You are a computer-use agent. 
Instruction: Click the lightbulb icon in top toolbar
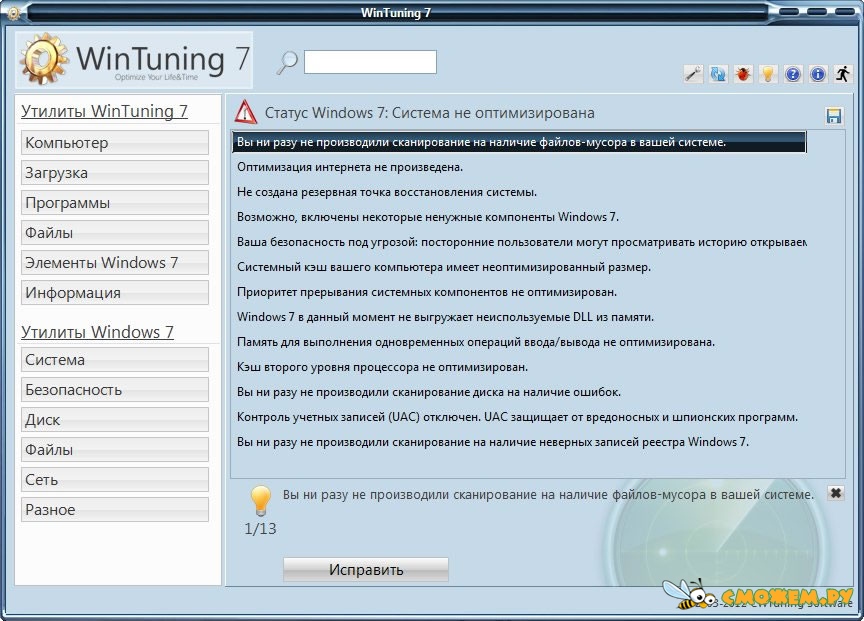(x=768, y=74)
